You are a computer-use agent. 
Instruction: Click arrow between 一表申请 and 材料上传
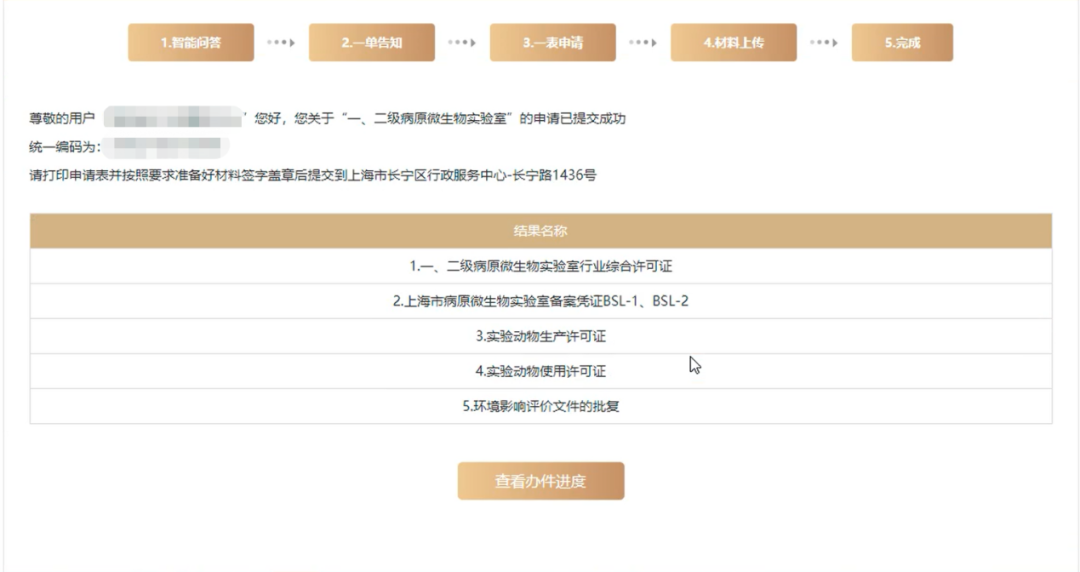643,43
